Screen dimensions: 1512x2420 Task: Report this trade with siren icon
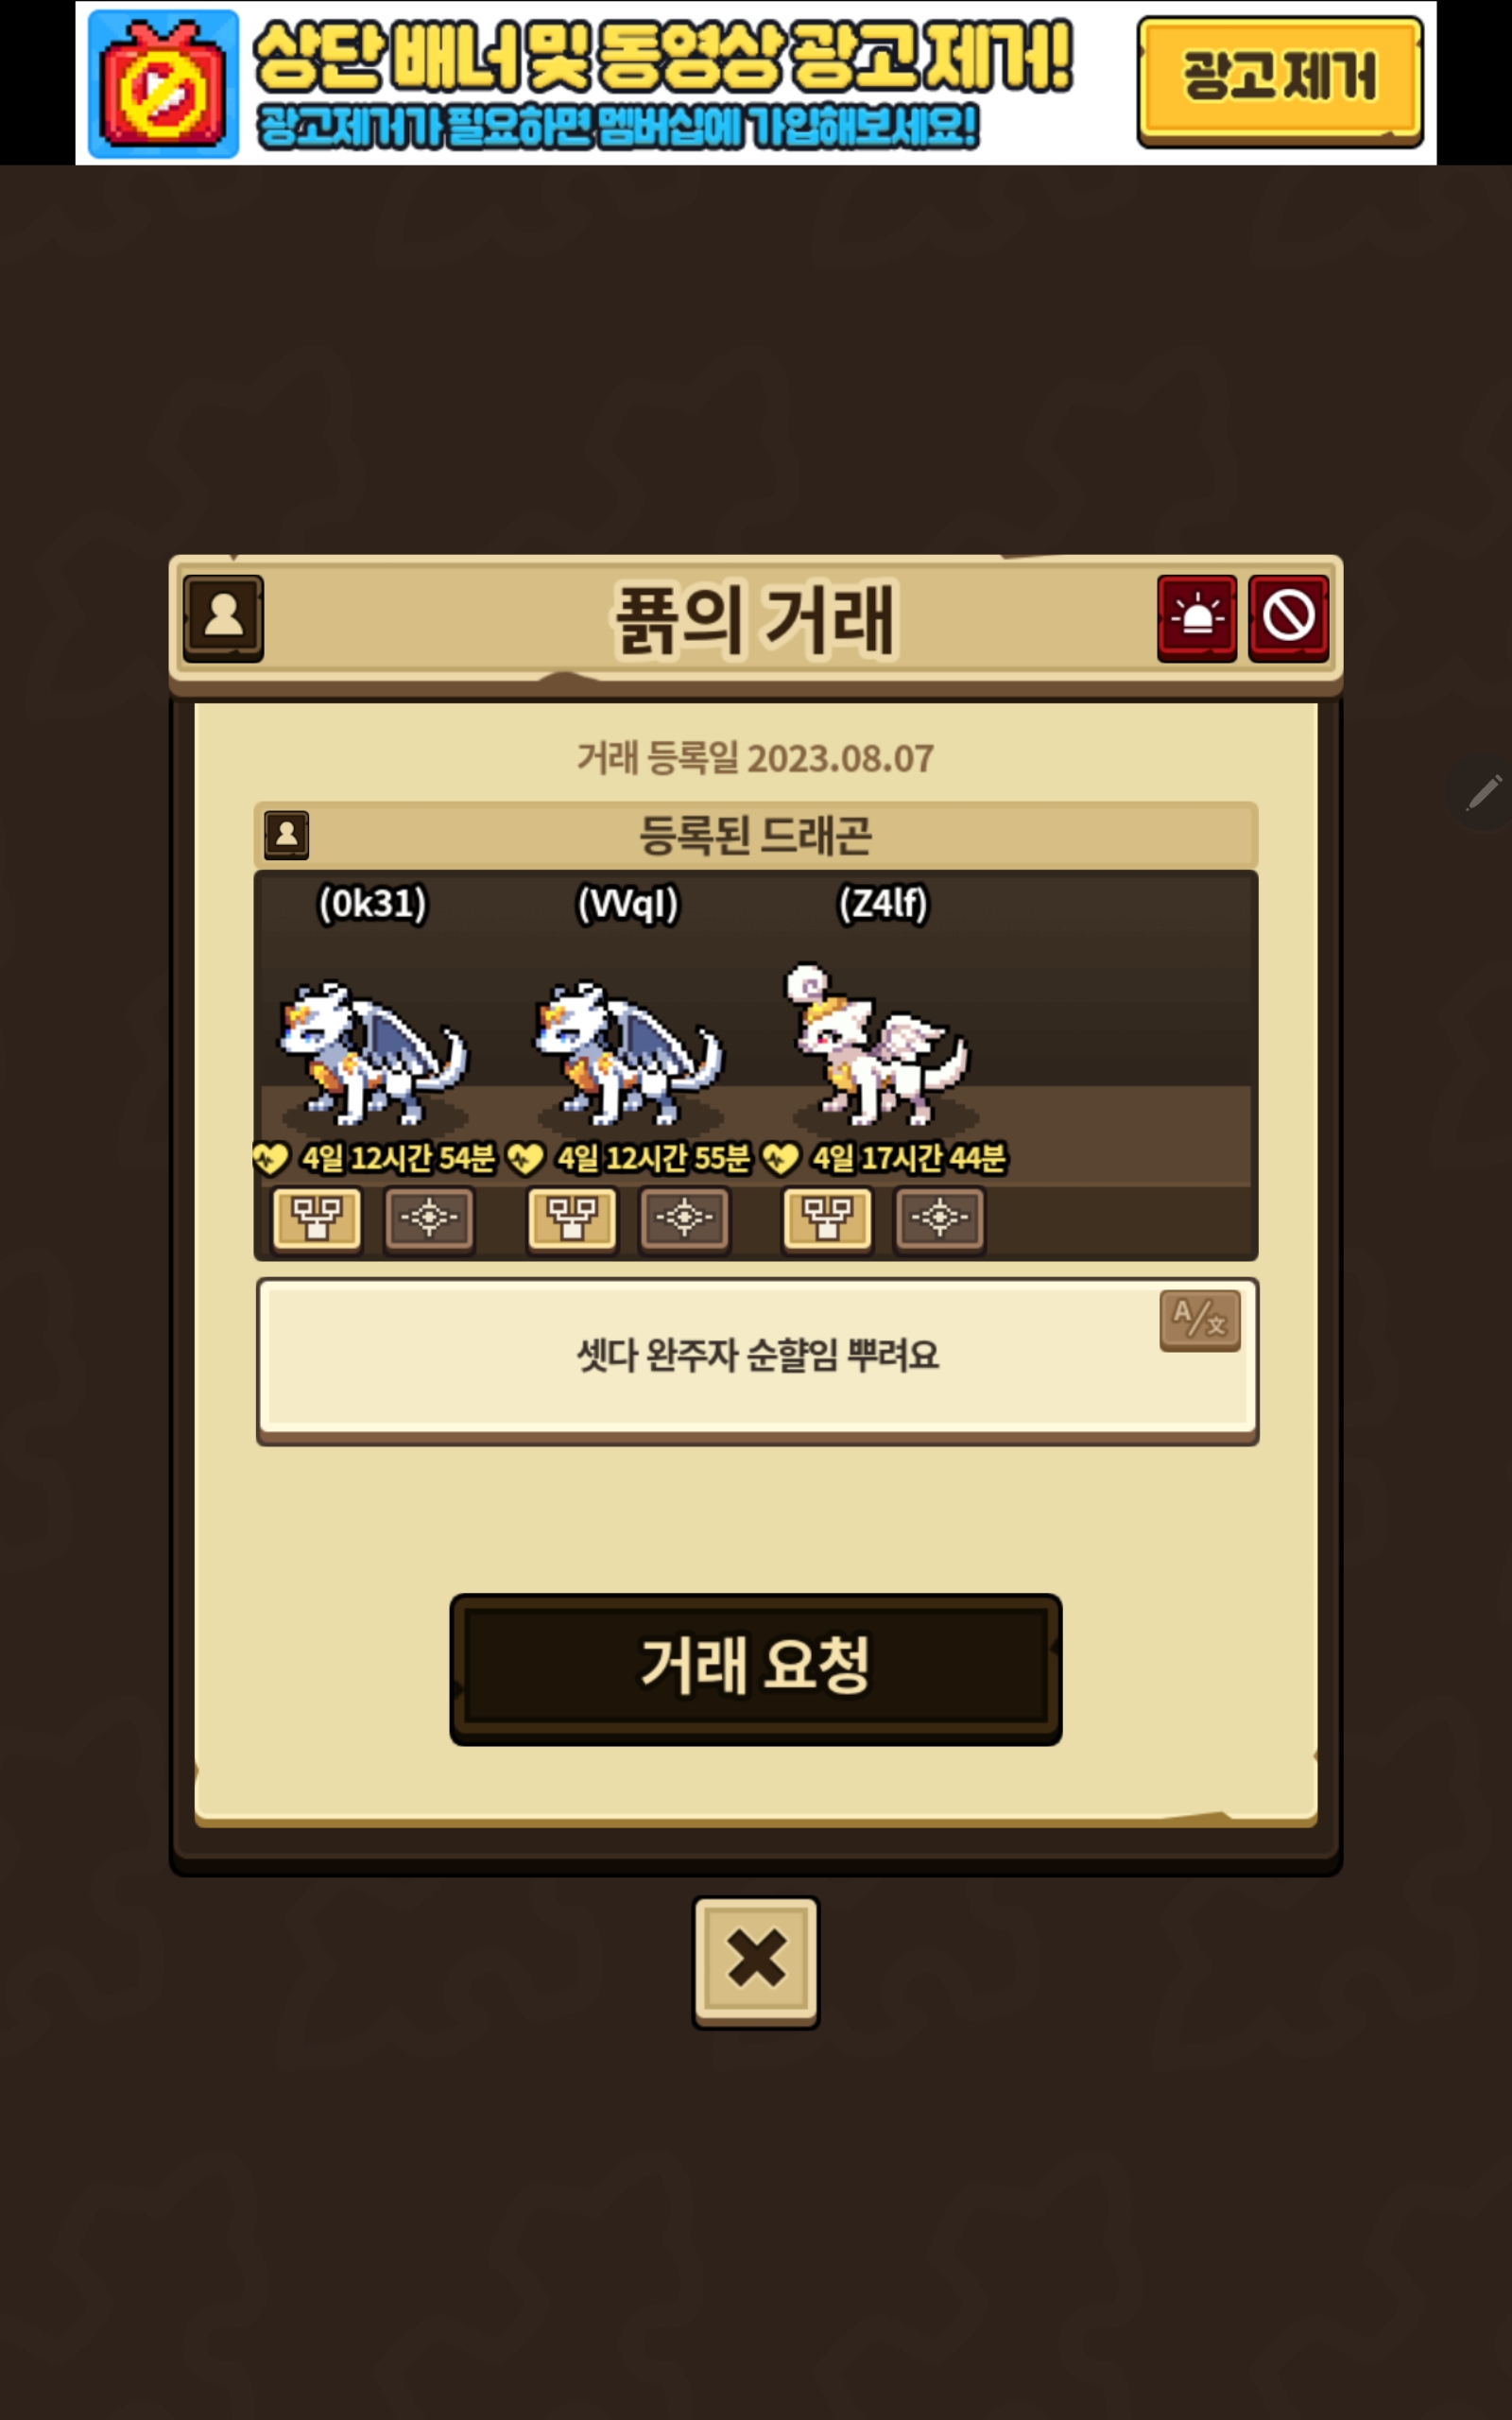(x=1196, y=617)
